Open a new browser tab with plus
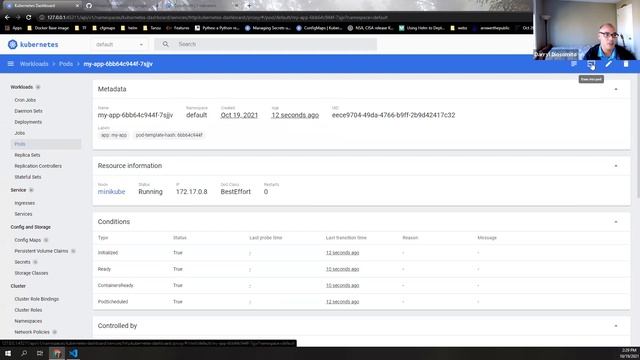The height and width of the screenshot is (360, 640). 249,6
